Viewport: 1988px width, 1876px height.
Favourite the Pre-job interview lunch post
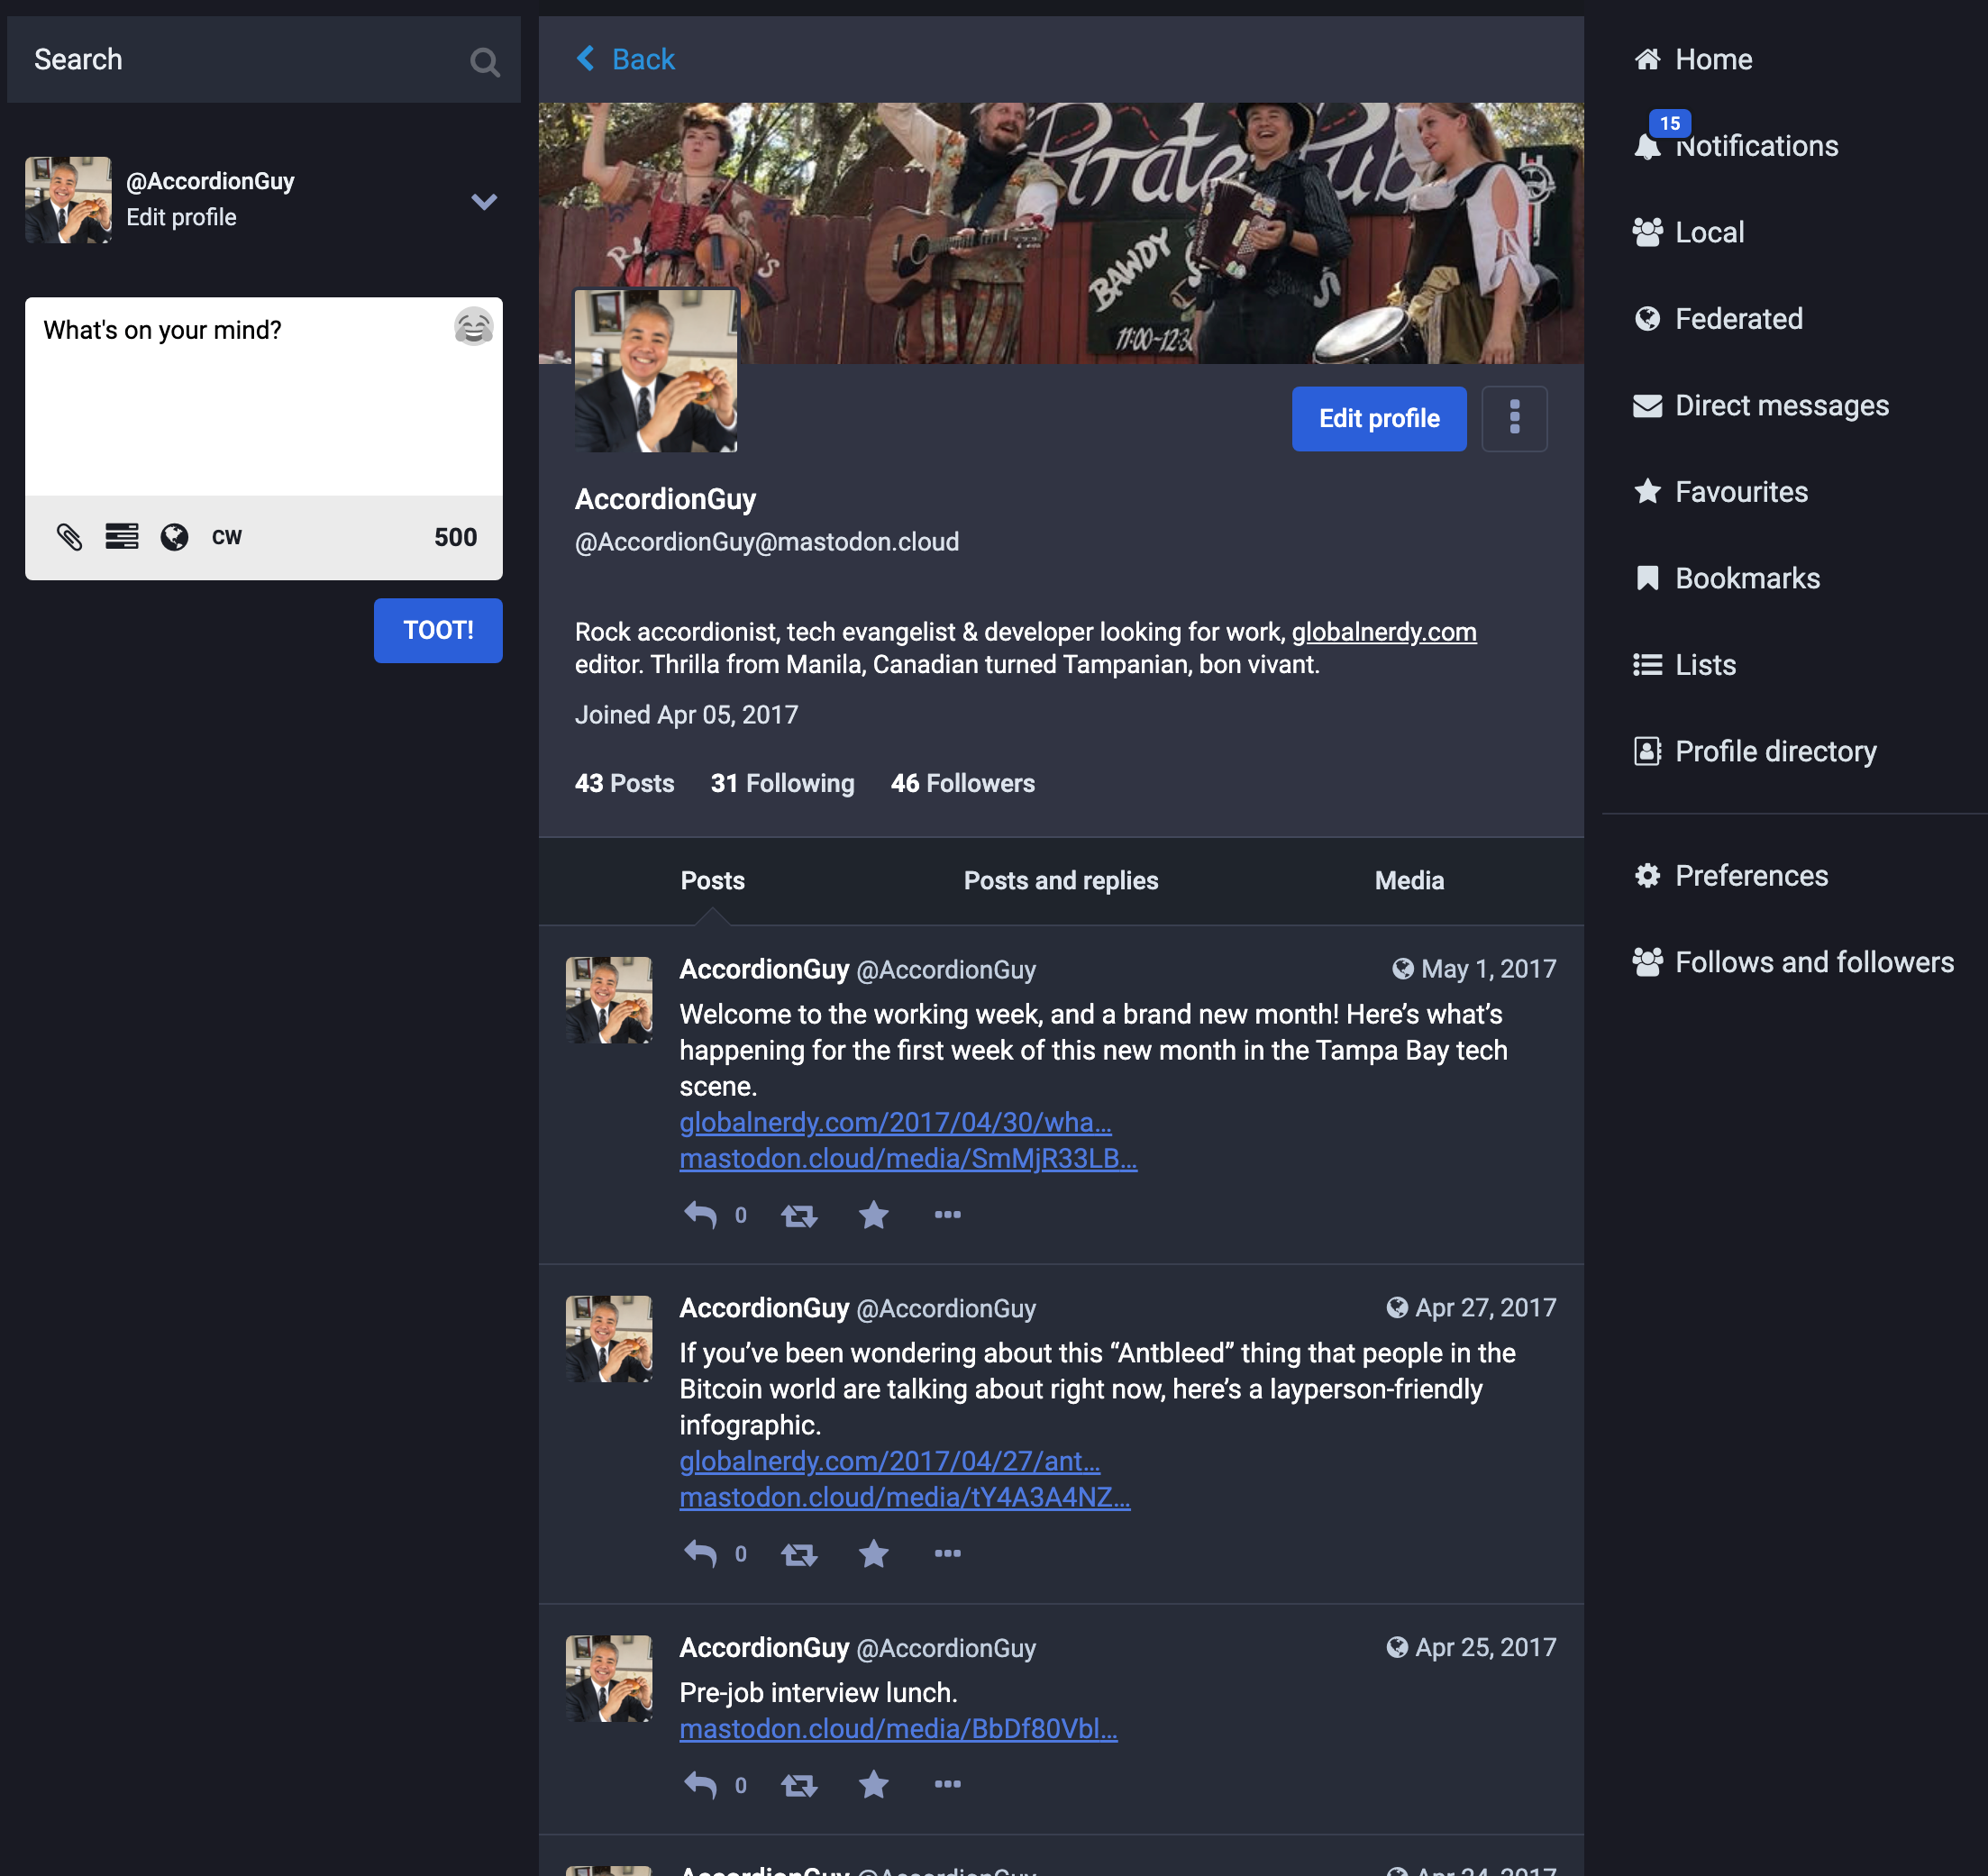click(873, 1784)
